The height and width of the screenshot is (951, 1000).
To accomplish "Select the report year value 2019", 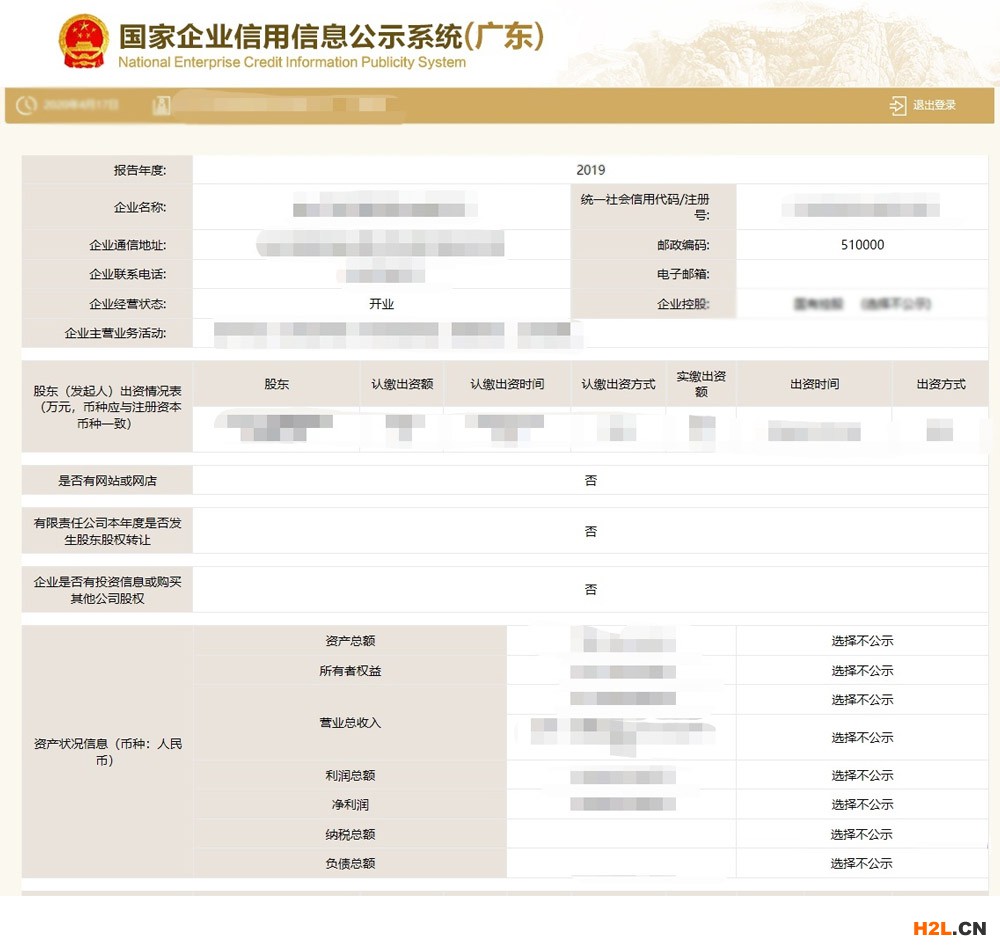I will tap(590, 170).
